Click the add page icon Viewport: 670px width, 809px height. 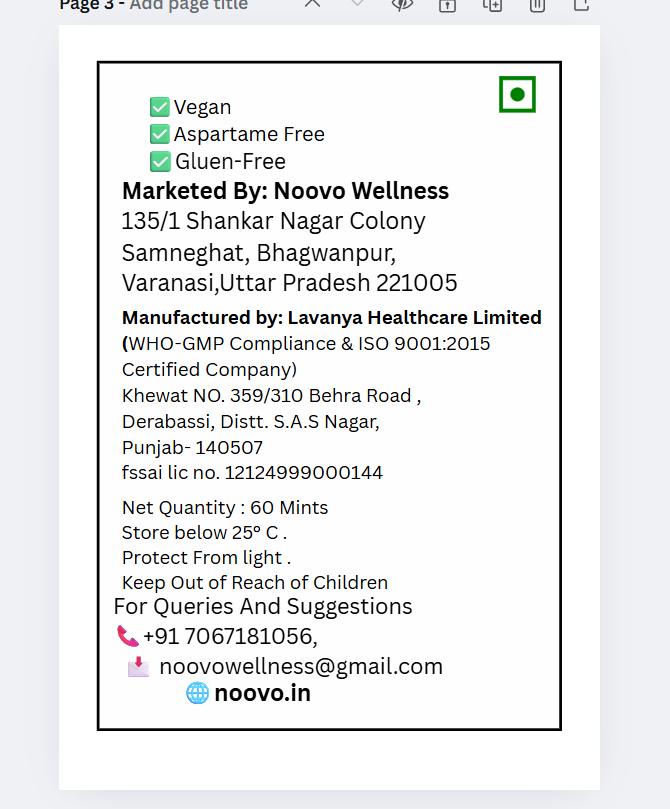(x=581, y=5)
